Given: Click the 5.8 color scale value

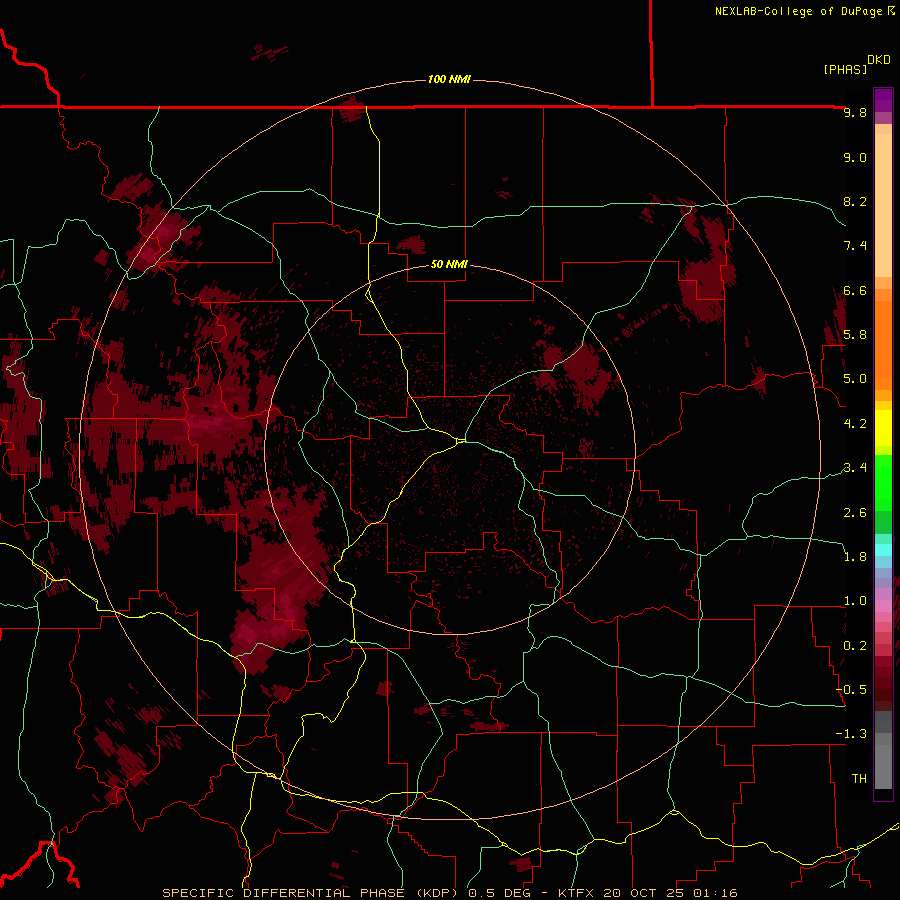Looking at the screenshot, I should coord(855,334).
